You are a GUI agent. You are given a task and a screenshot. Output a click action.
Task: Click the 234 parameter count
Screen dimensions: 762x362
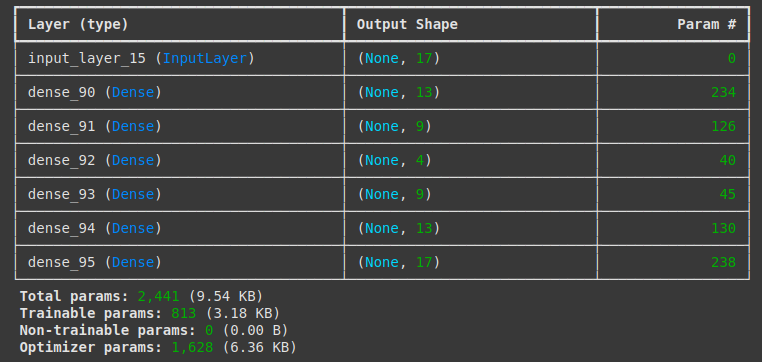tap(724, 92)
